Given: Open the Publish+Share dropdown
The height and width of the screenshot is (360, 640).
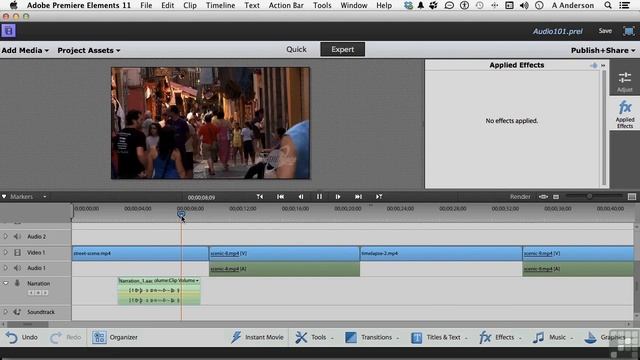Looking at the screenshot, I should point(603,51).
